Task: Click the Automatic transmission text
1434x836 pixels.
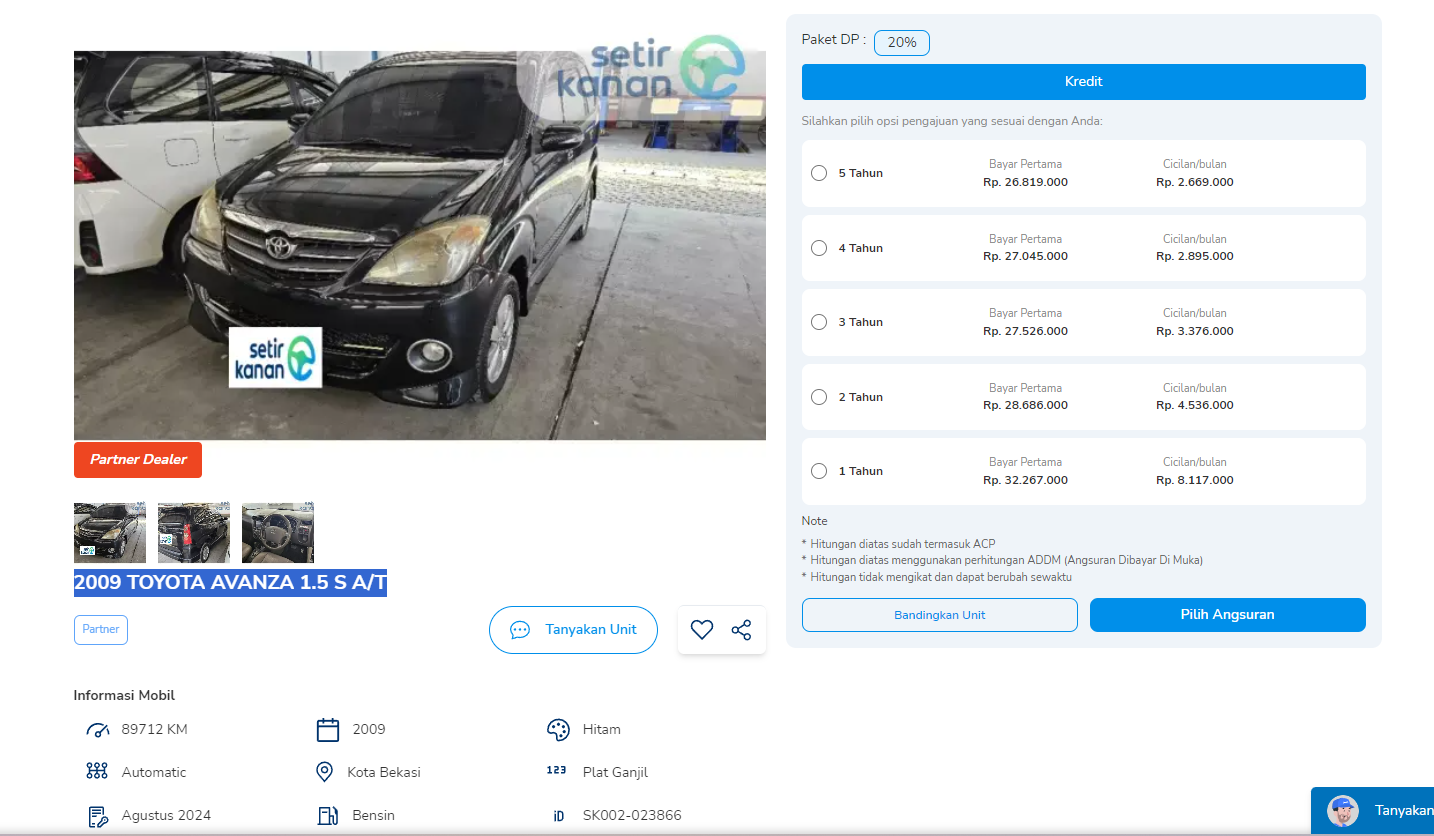Action: [x=154, y=773]
